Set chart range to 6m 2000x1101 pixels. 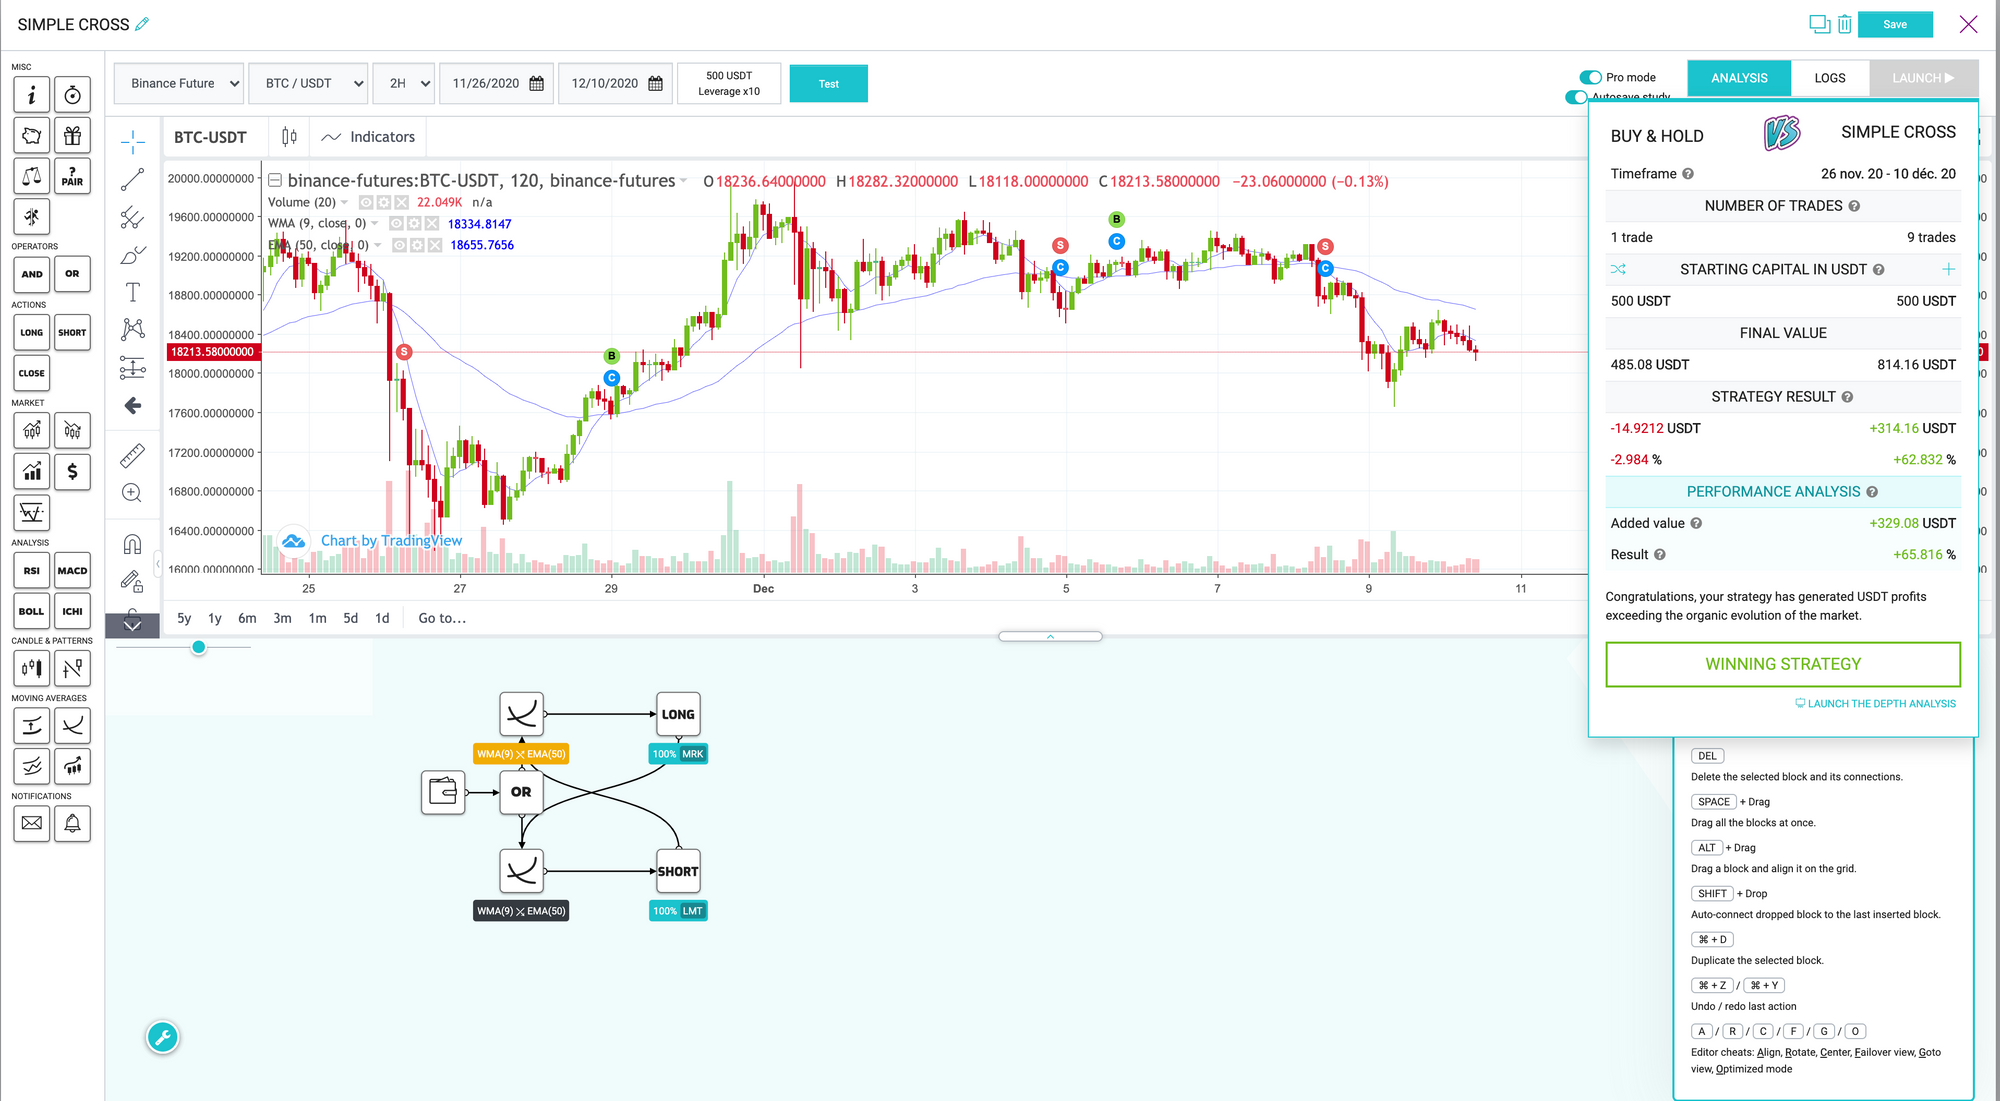[247, 618]
